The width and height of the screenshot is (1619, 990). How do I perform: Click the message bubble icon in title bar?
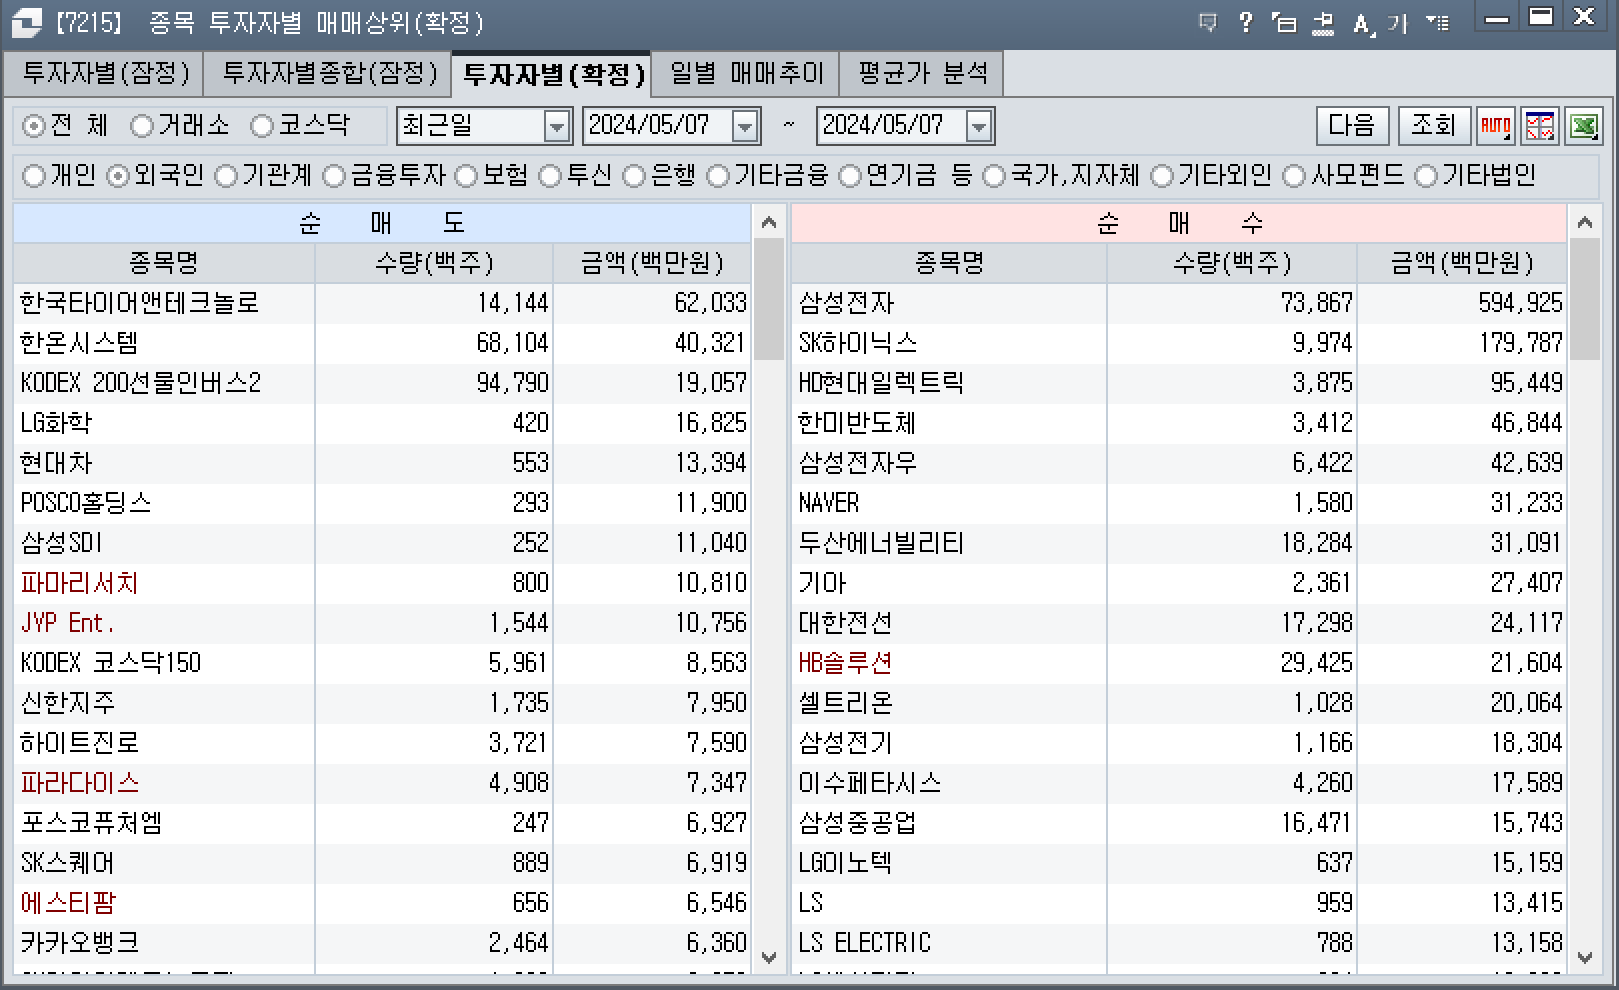coord(1208,22)
